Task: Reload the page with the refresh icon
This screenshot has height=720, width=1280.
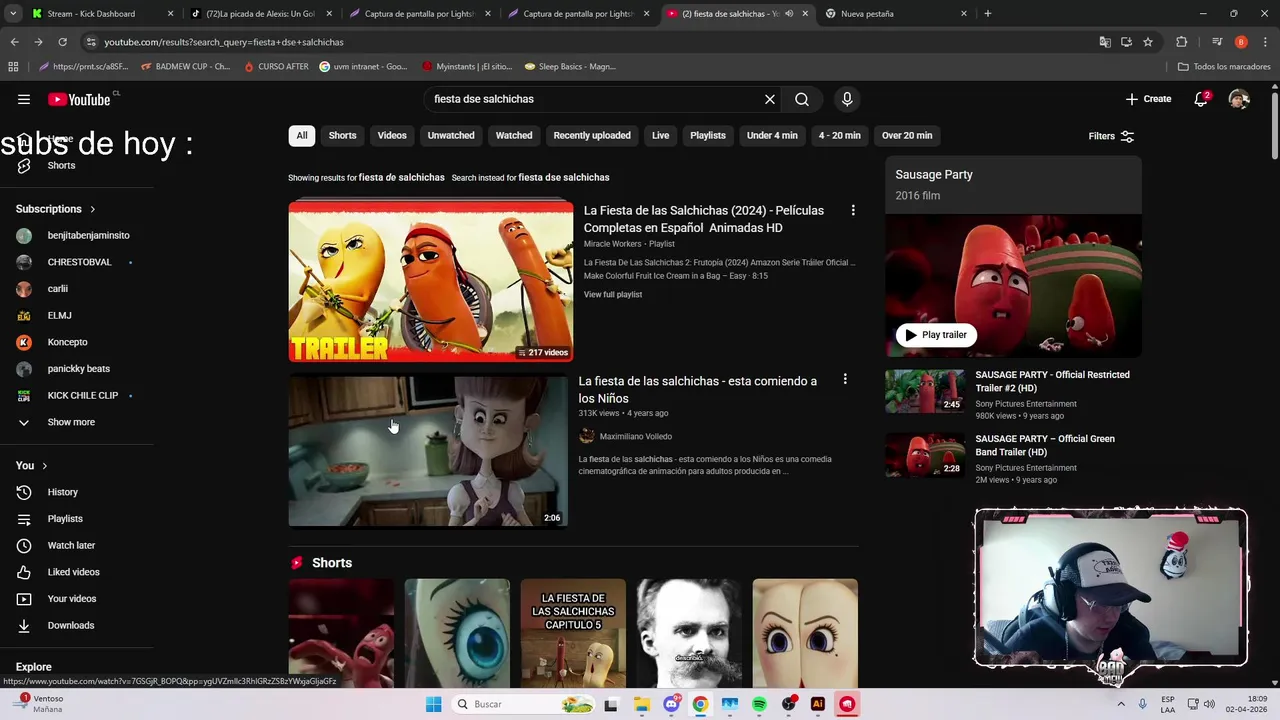Action: pos(62,42)
